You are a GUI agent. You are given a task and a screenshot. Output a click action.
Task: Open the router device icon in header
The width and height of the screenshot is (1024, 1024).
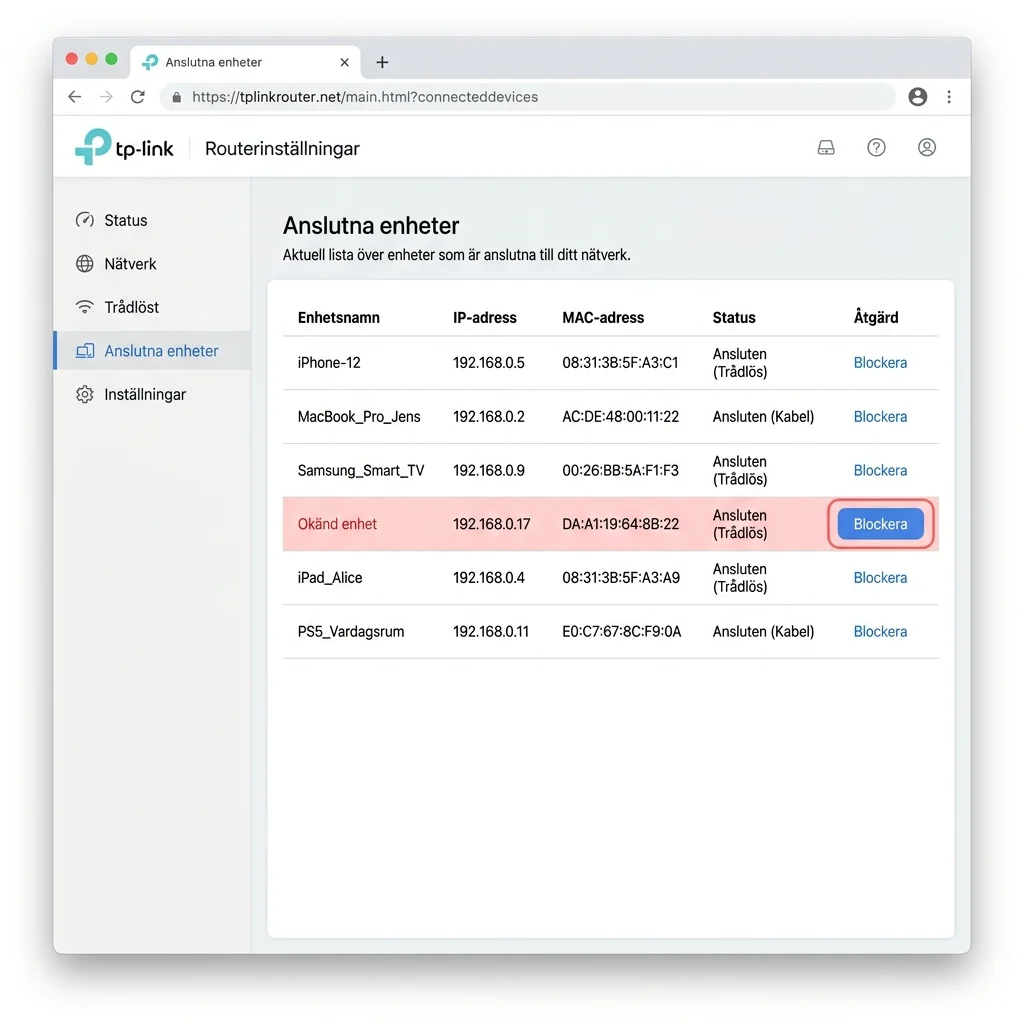tap(825, 148)
